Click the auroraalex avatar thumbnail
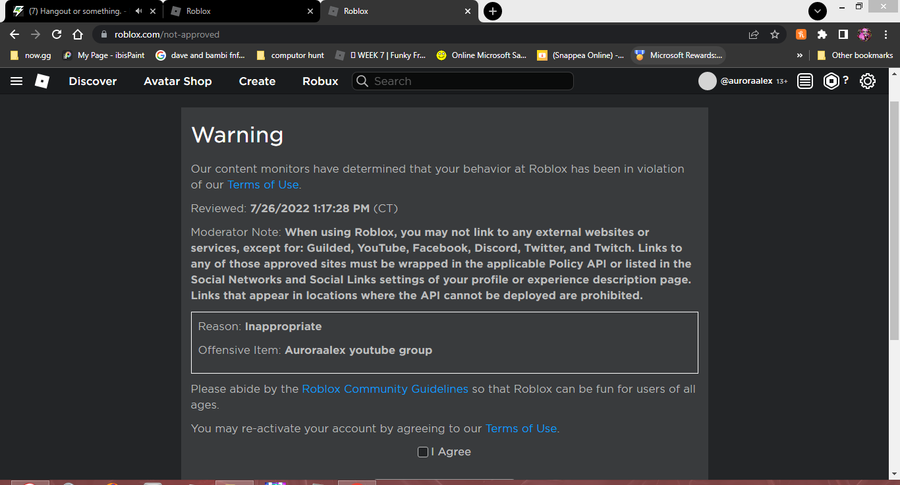Viewport: 900px width, 485px height. point(707,81)
